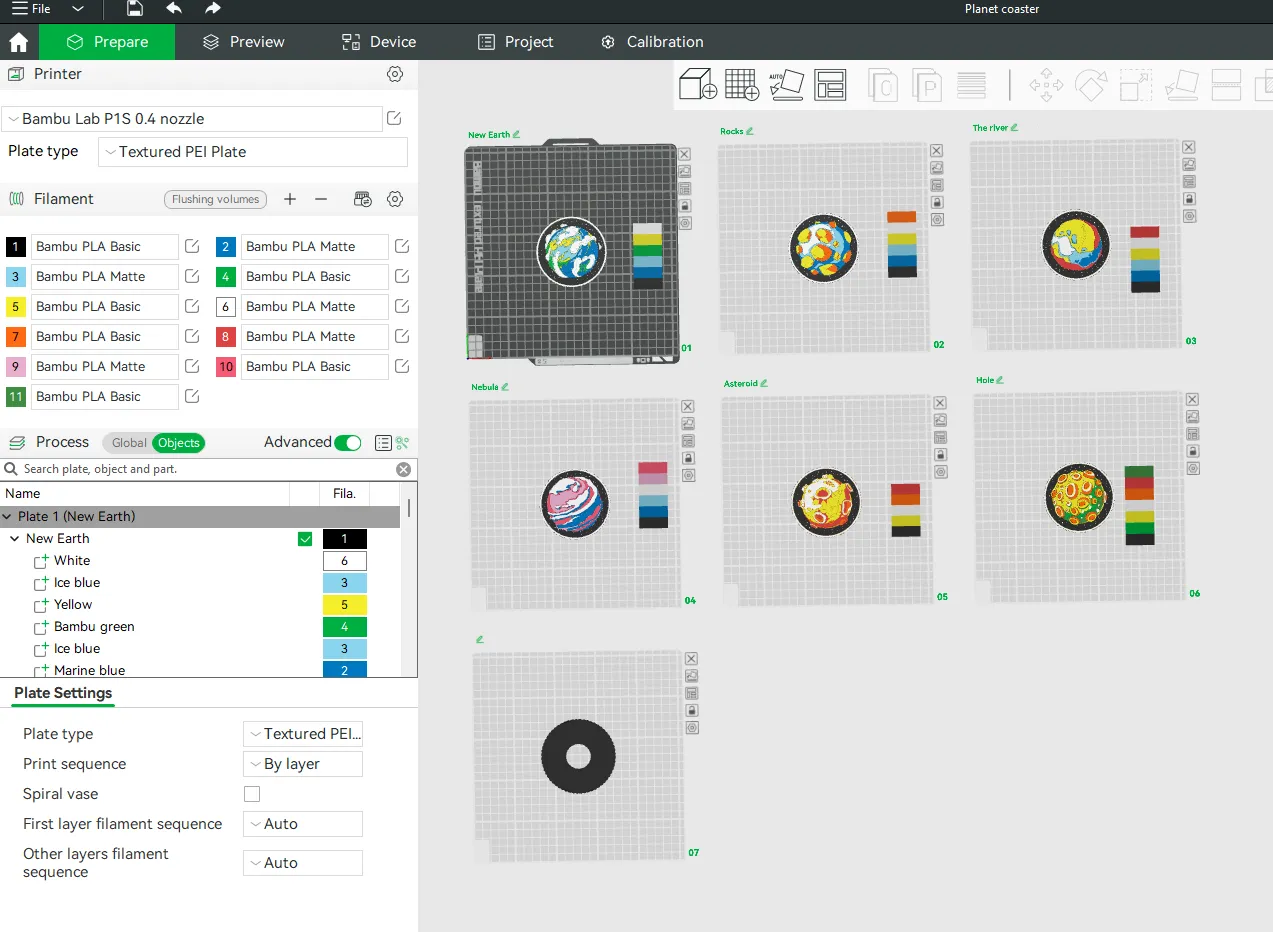The image size is (1273, 932).
Task: Undo with the left-curved arrow icon
Action: [x=174, y=9]
